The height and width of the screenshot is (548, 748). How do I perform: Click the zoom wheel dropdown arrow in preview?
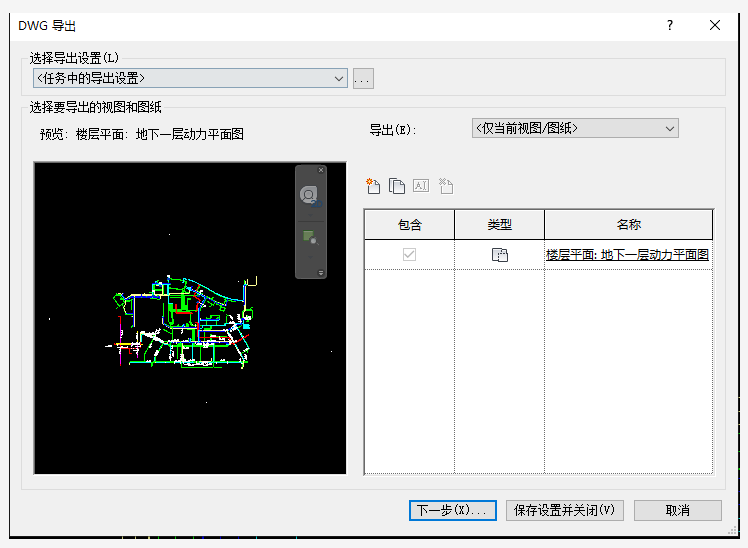pos(310,216)
